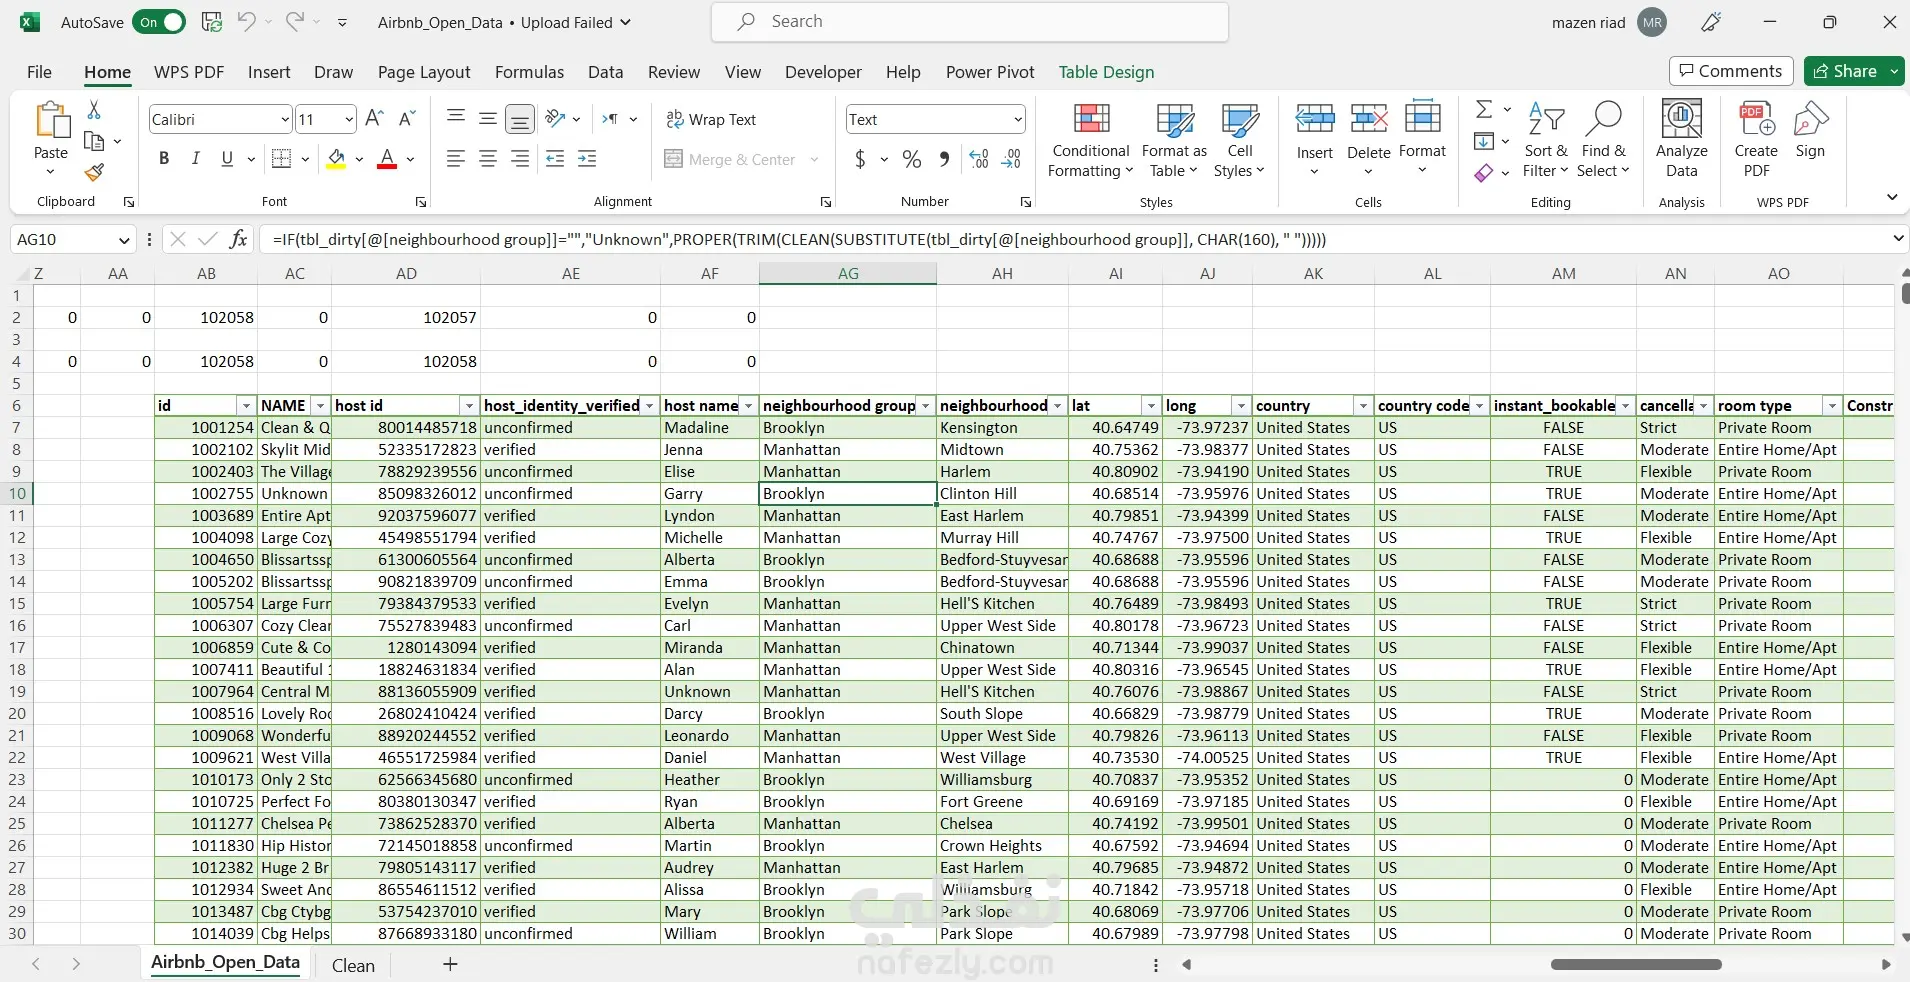Click the Undo arrow icon
Screen dimensions: 1910x982
coord(246,22)
